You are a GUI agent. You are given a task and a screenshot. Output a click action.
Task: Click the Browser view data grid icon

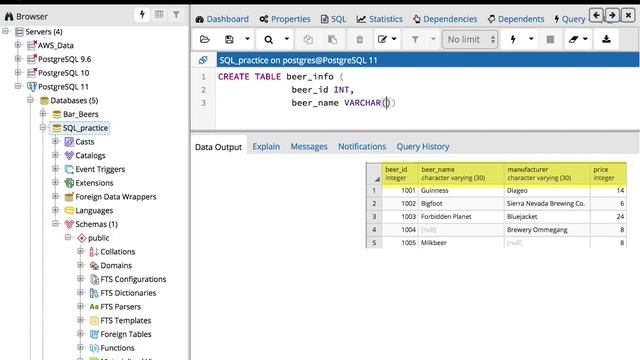159,15
